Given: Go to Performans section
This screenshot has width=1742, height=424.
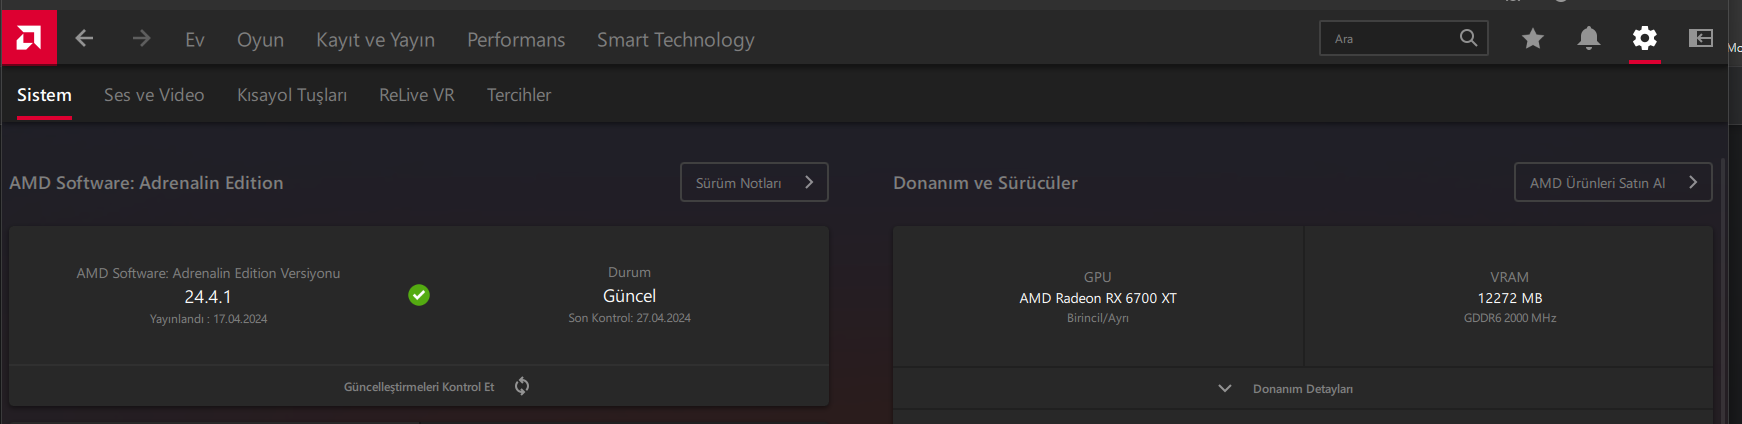Looking at the screenshot, I should [516, 40].
